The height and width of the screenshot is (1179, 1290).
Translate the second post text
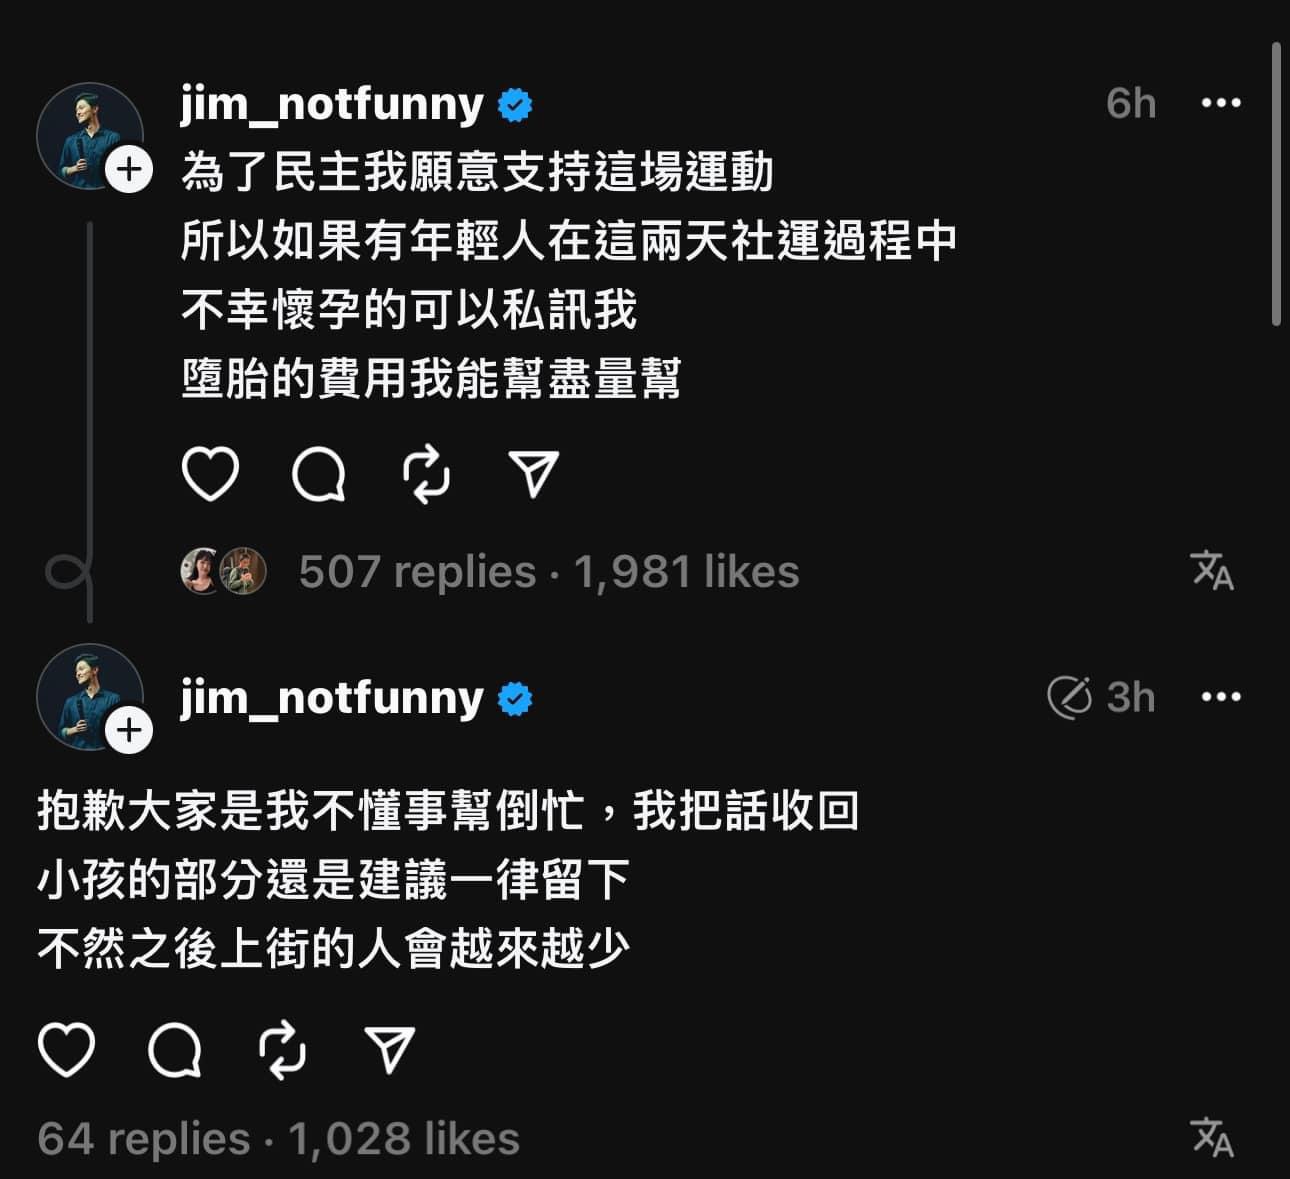[1212, 1137]
